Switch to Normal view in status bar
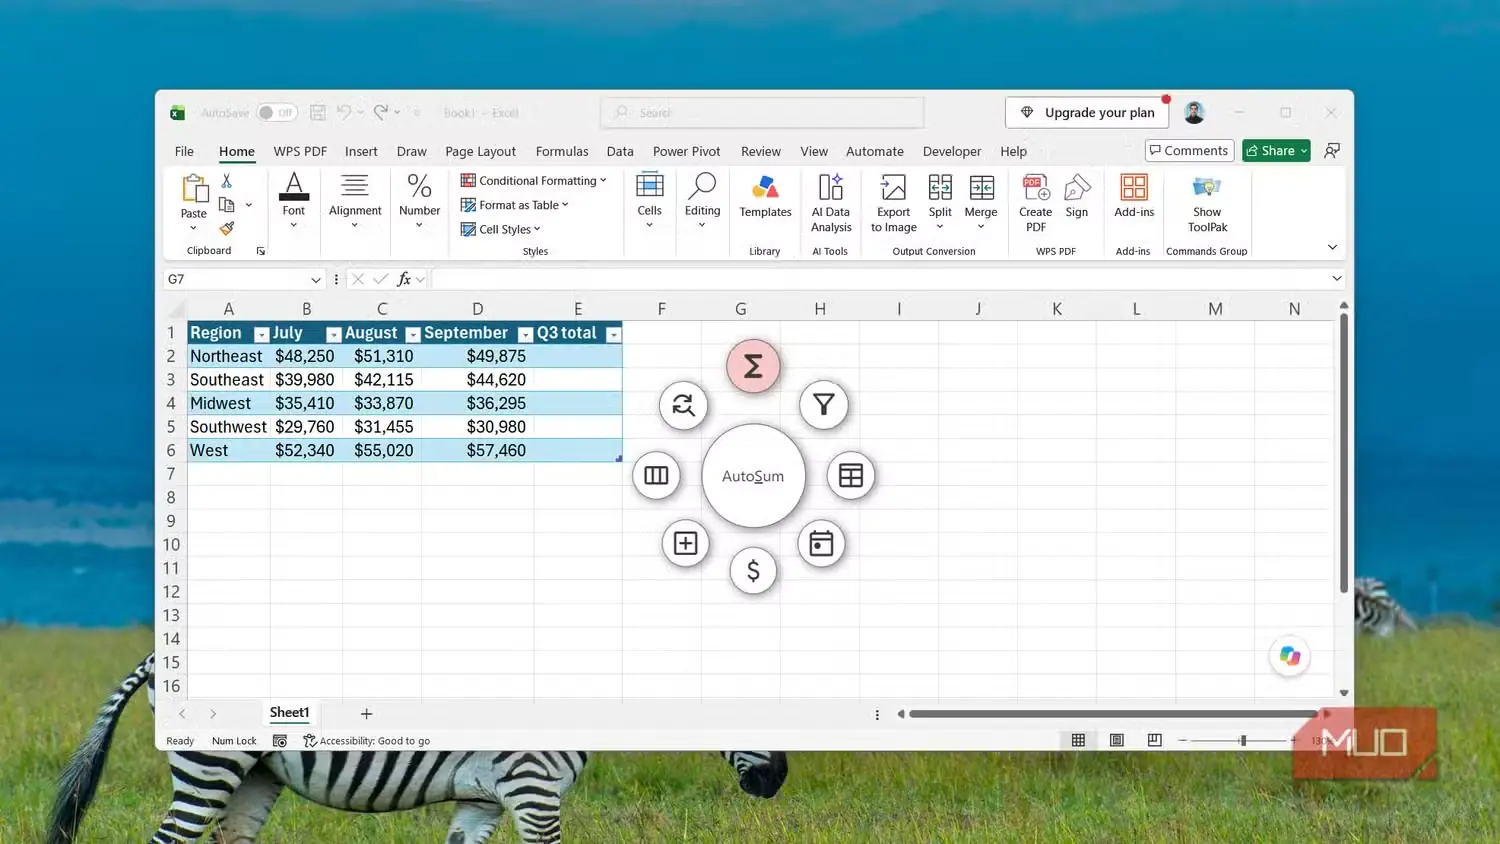The image size is (1500, 844). pos(1078,740)
